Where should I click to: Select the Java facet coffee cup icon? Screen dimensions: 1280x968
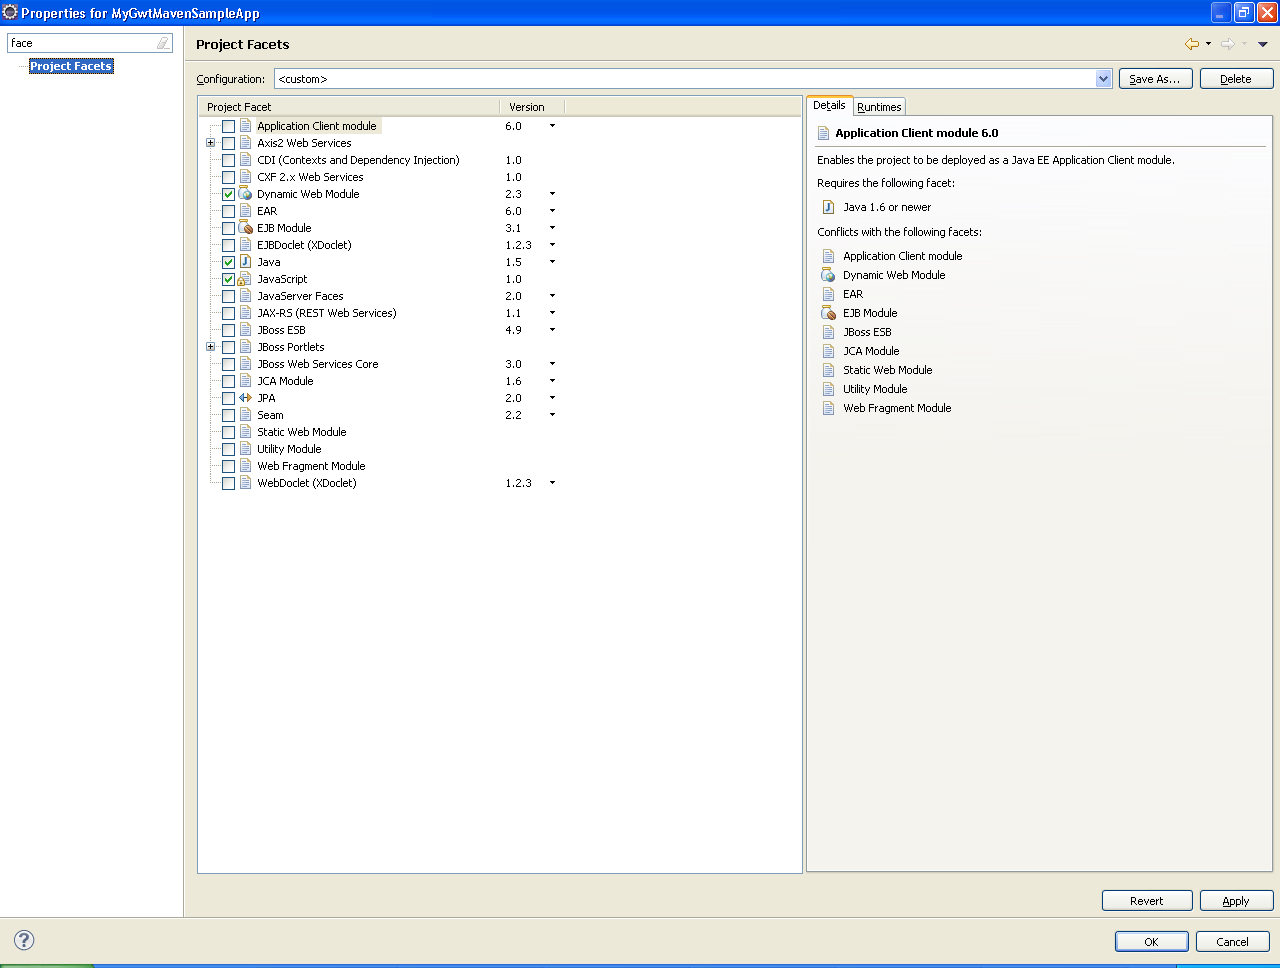(245, 262)
